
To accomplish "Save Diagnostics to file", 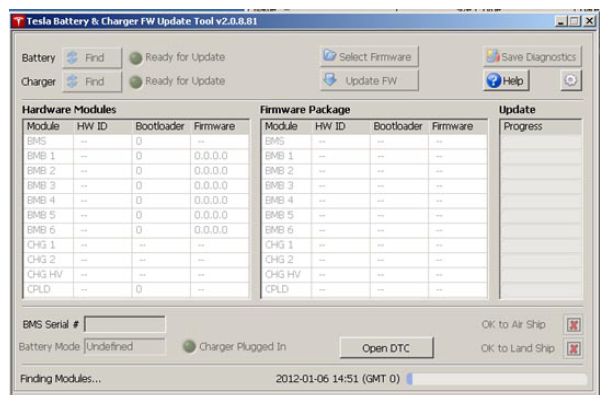I will (532, 57).
